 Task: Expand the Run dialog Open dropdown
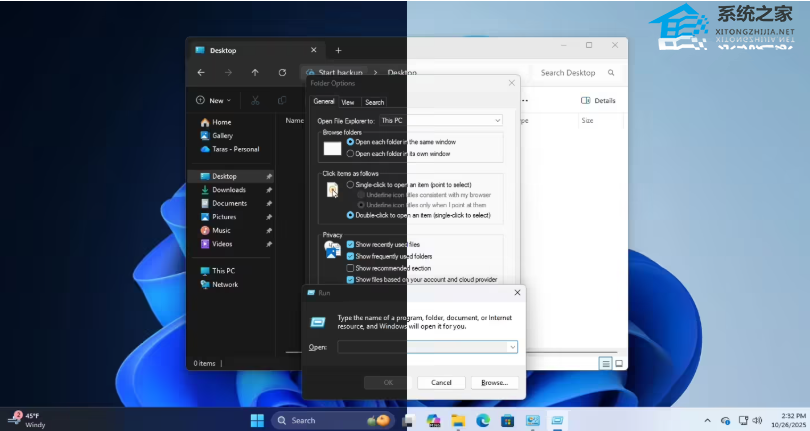tap(512, 347)
